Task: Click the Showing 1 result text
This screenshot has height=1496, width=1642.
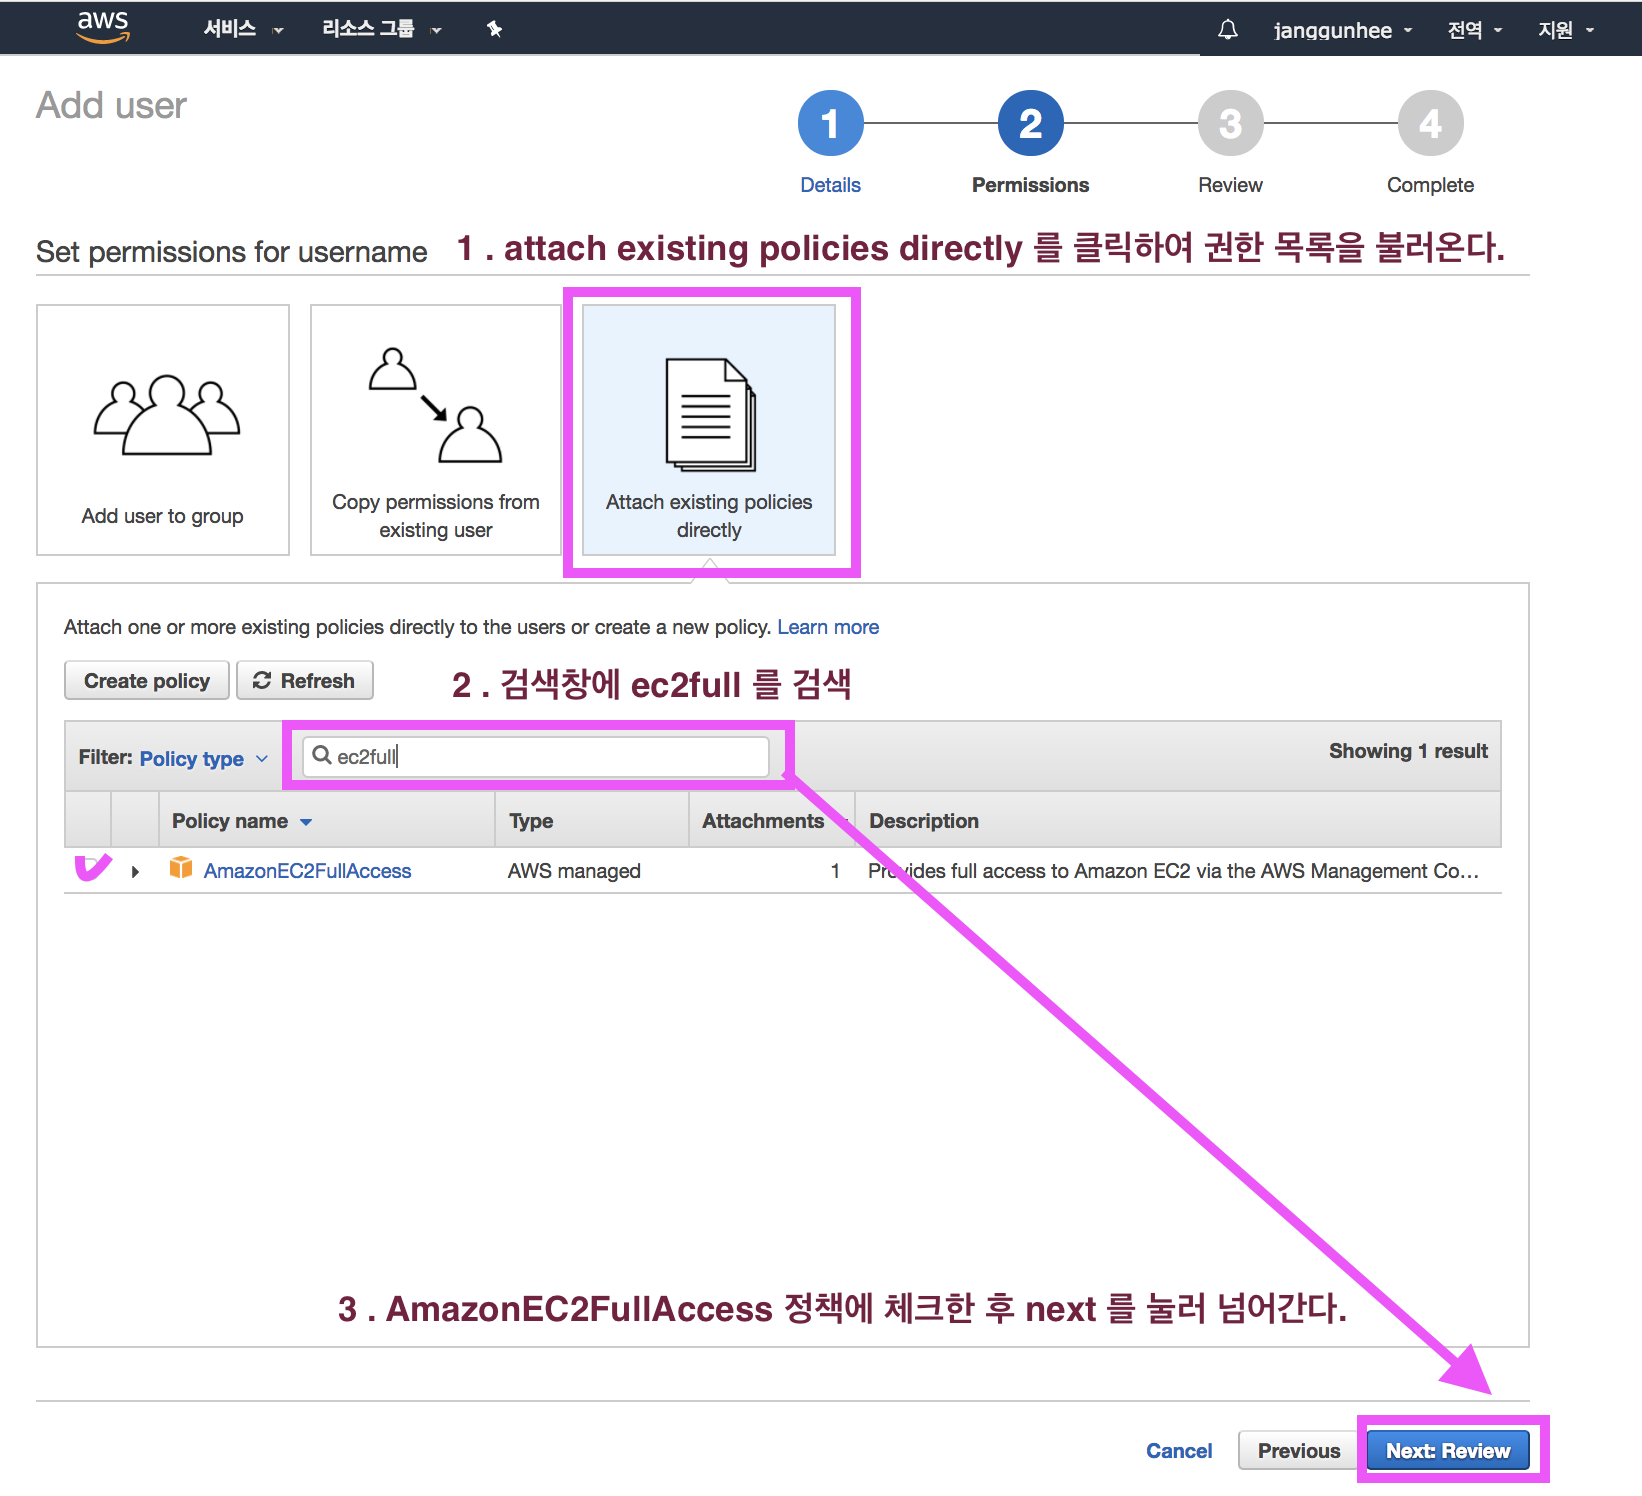Action: click(1408, 751)
